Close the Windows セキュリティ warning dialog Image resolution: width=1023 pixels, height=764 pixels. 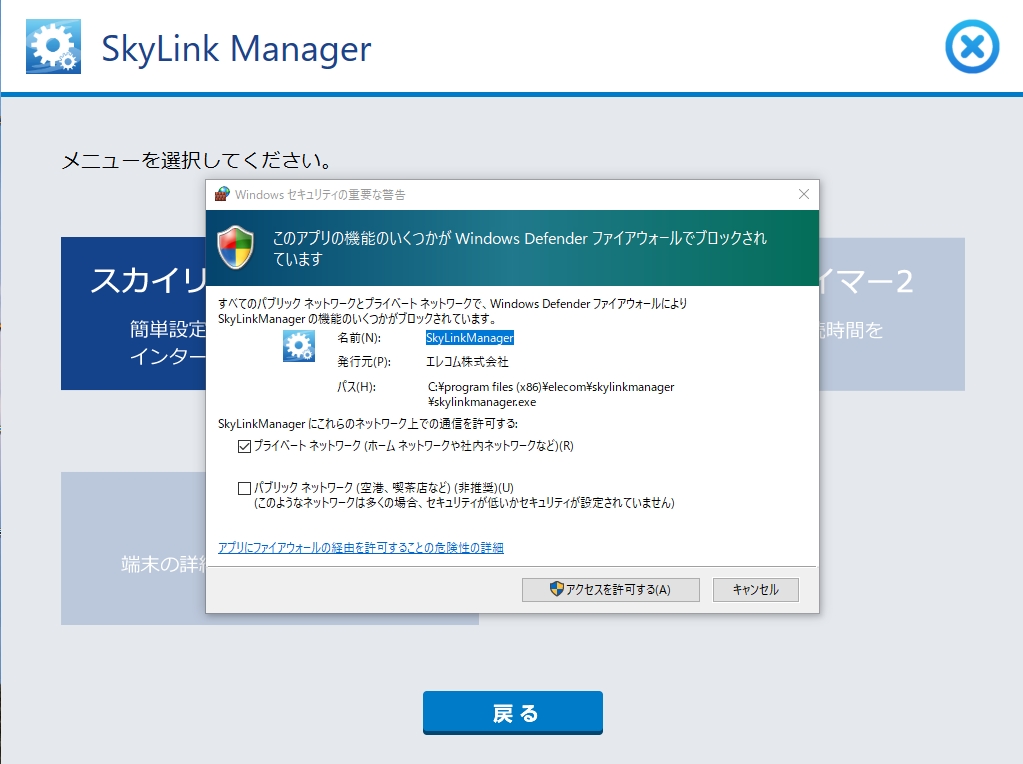(803, 194)
